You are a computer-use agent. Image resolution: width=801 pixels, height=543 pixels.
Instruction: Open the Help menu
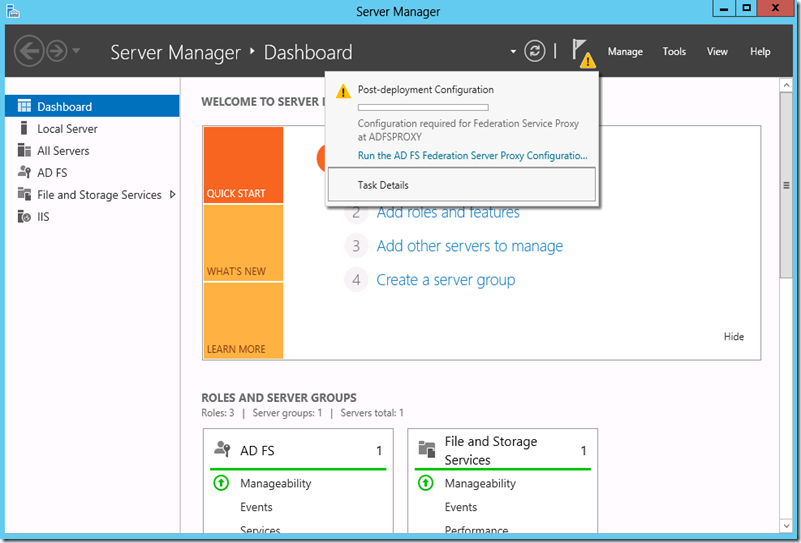760,52
